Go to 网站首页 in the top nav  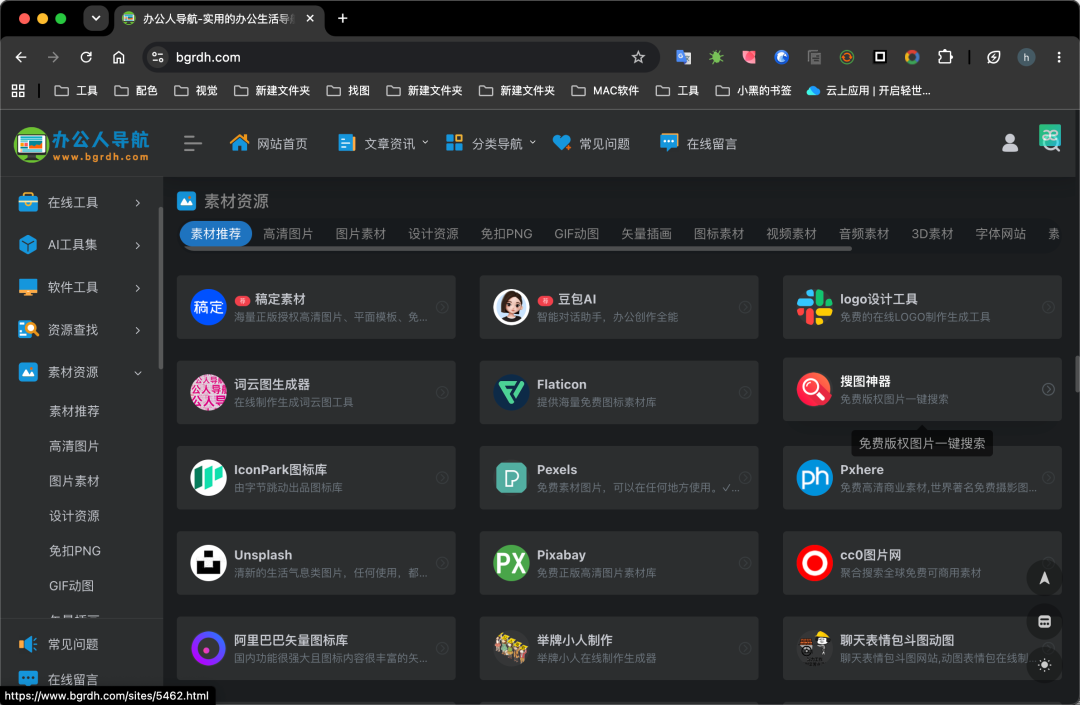269,143
